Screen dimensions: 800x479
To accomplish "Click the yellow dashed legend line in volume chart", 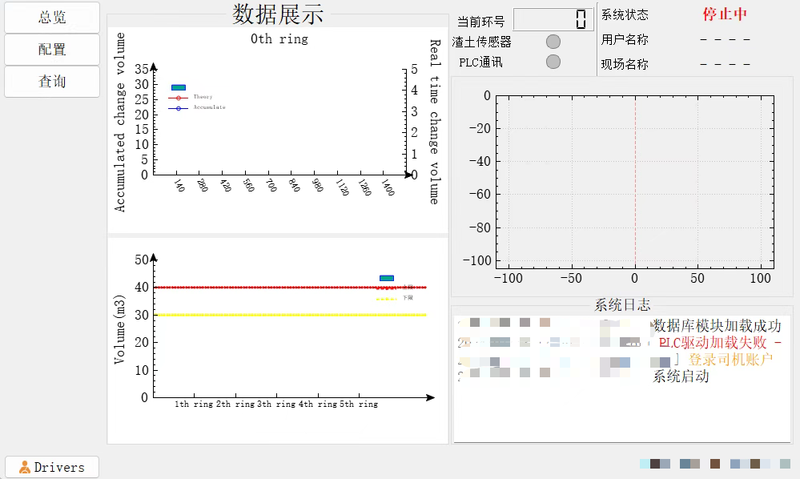I will [386, 298].
